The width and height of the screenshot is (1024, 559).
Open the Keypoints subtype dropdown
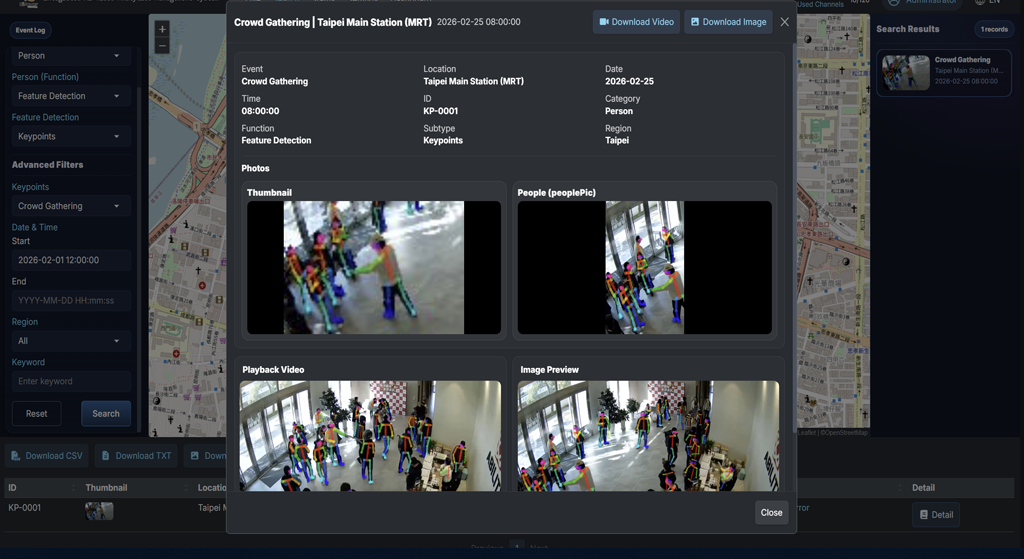pos(71,136)
